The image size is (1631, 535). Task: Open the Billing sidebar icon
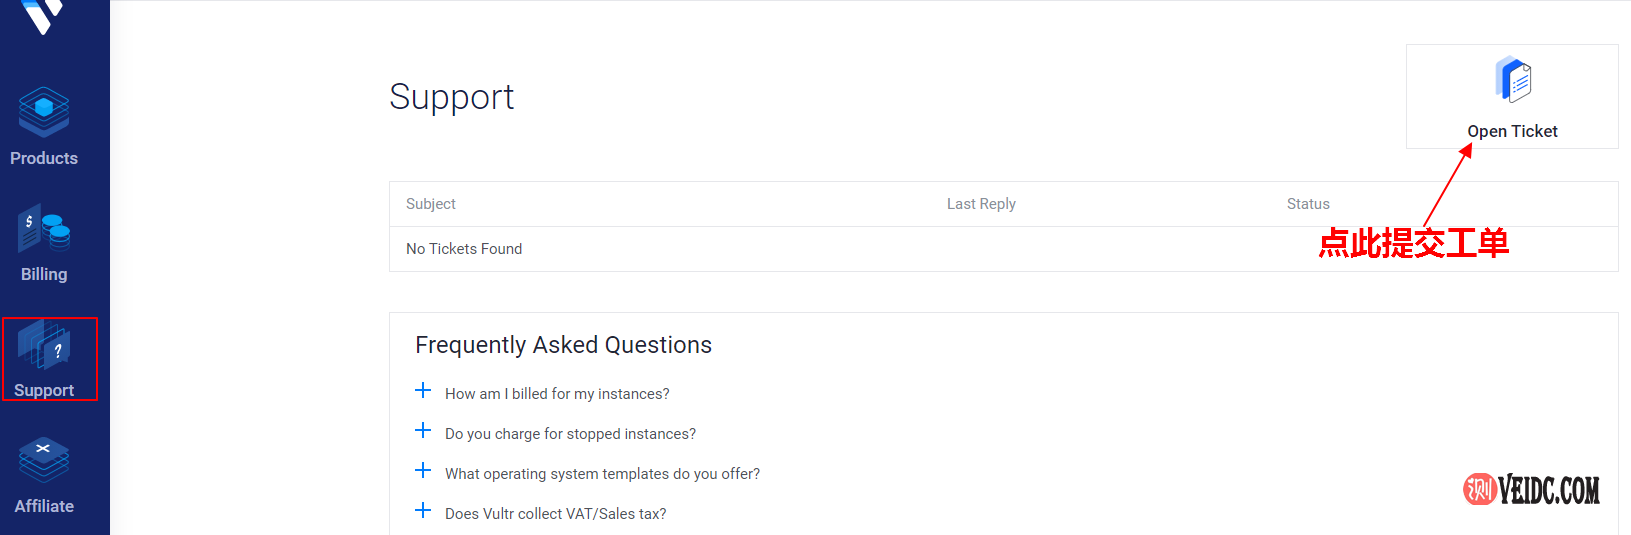[44, 229]
